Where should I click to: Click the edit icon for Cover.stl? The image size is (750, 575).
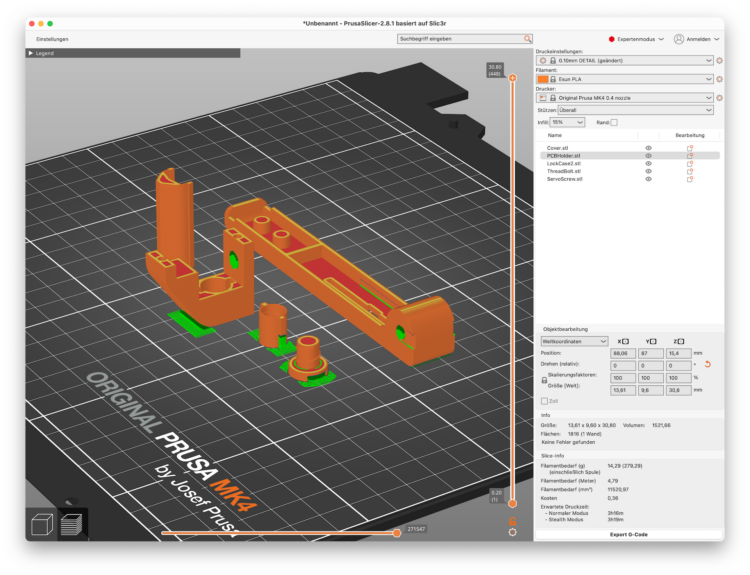coord(690,148)
